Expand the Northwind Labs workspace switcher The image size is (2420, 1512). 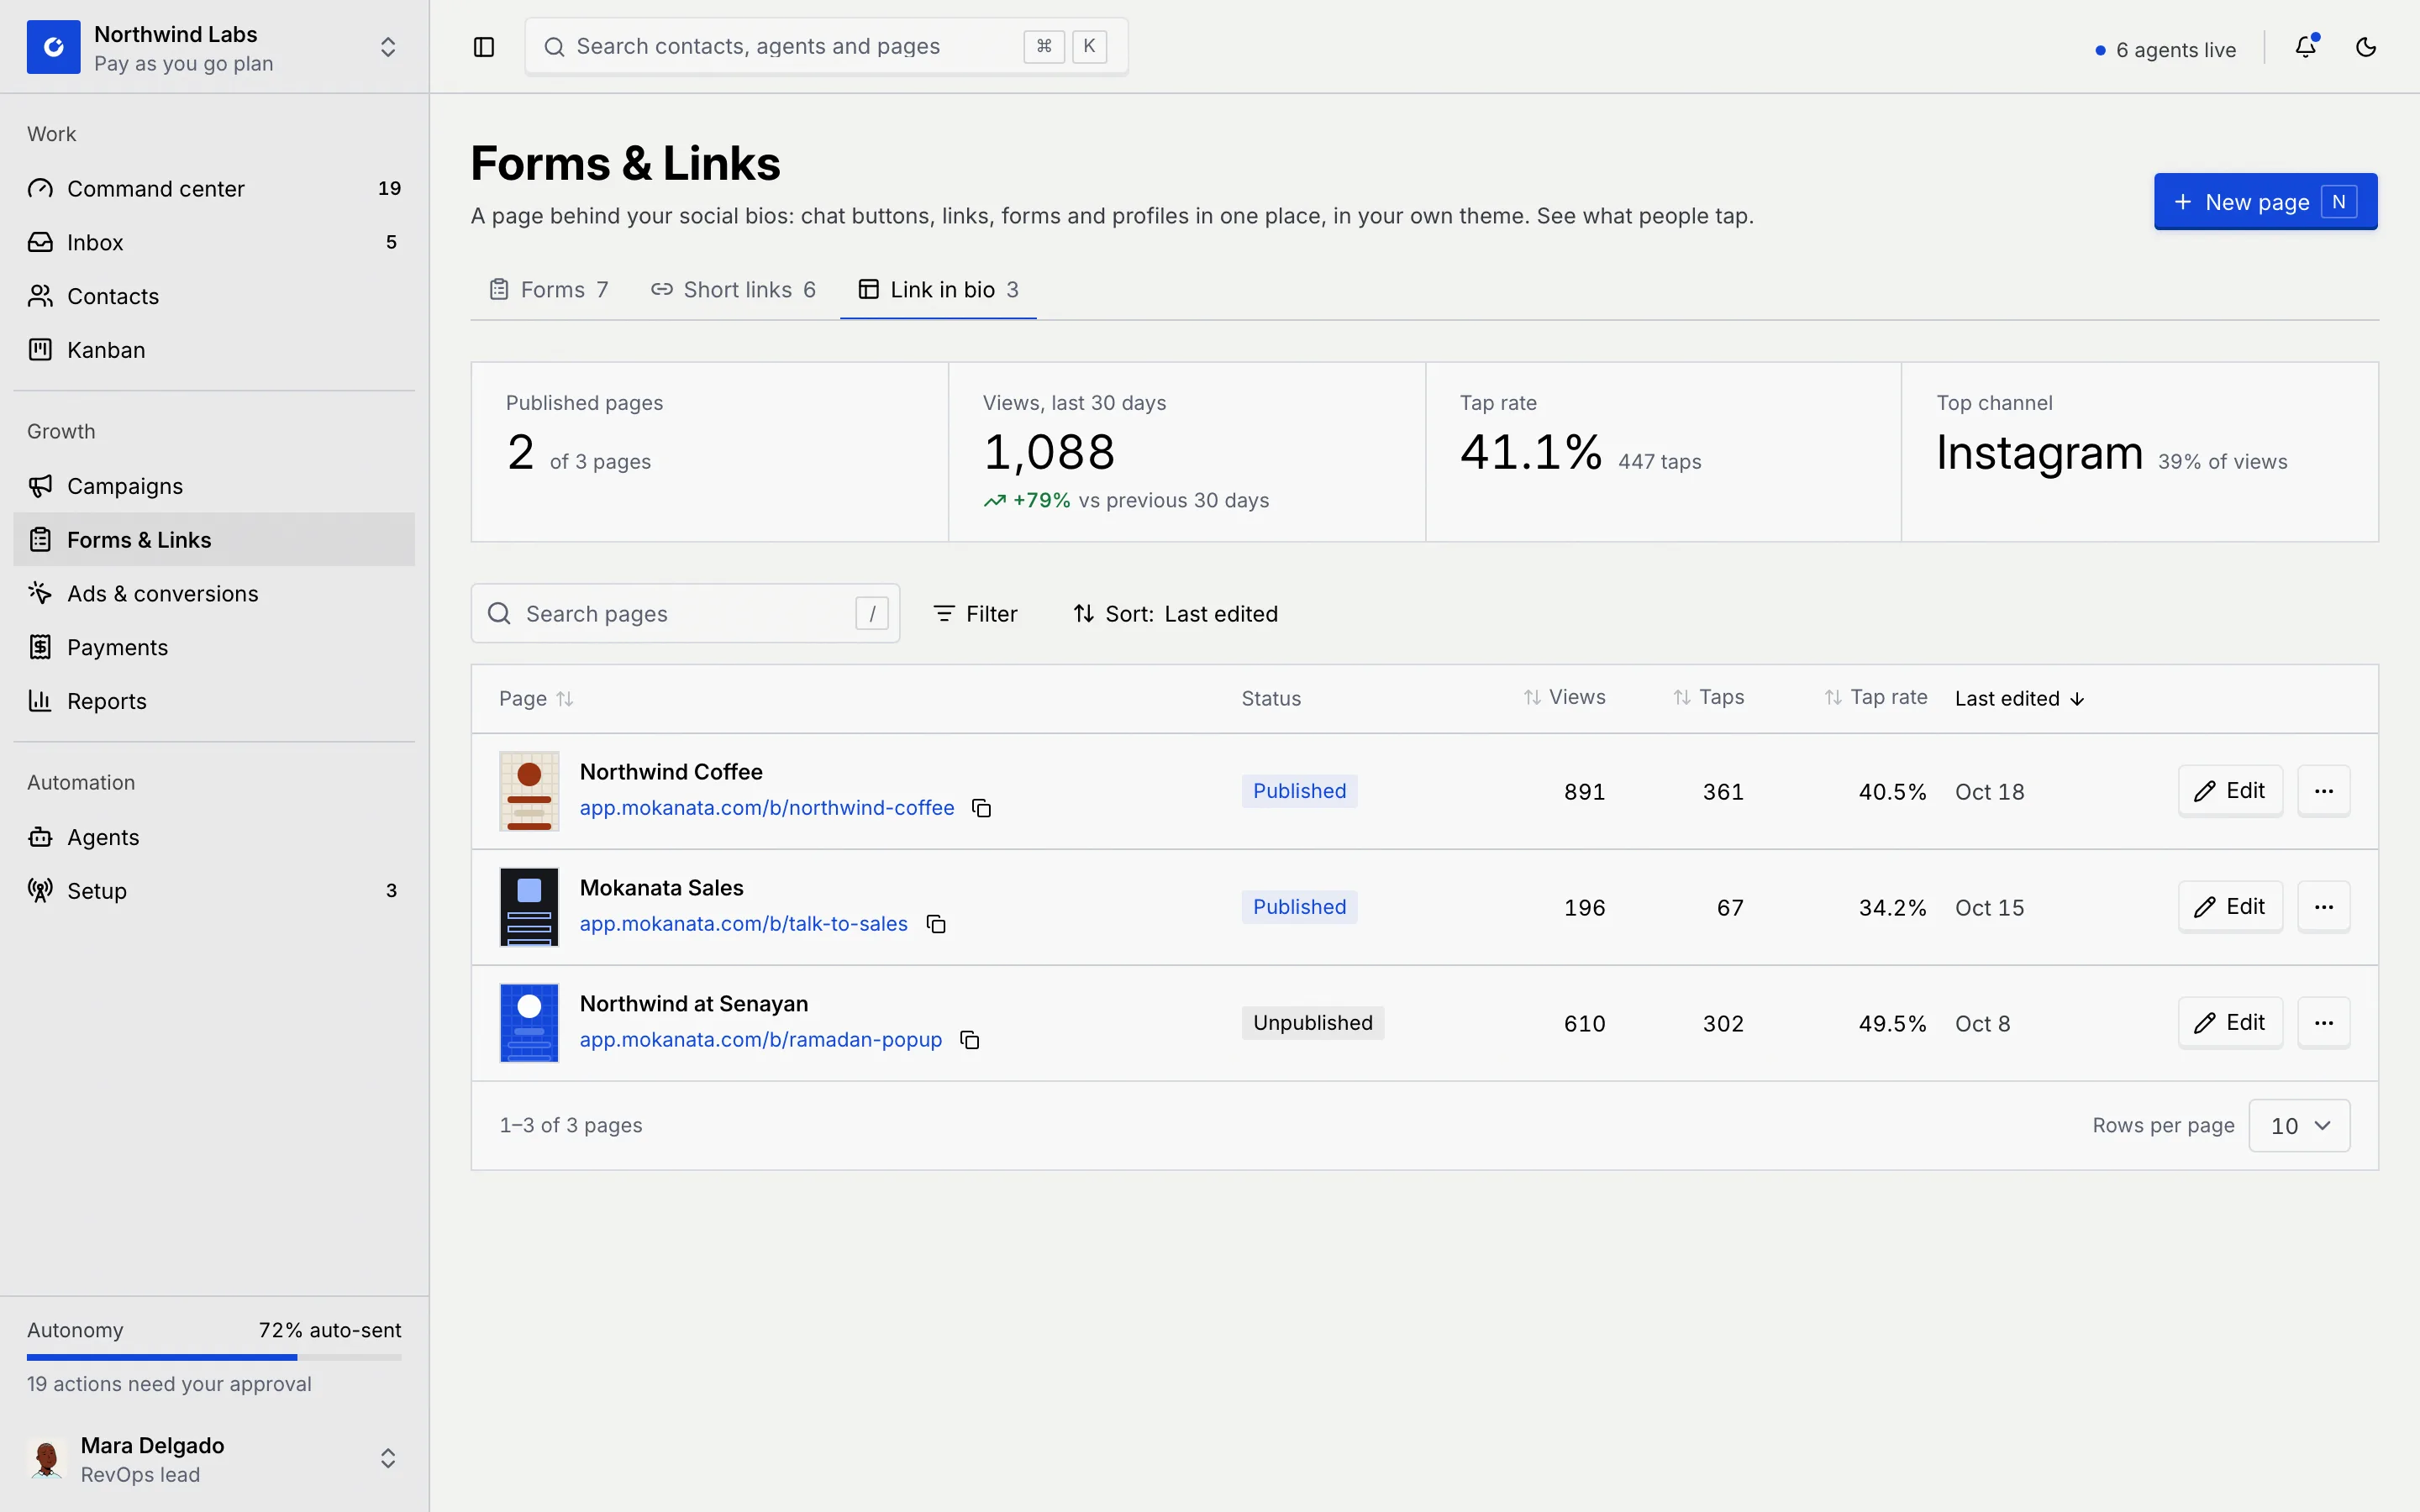(x=388, y=47)
